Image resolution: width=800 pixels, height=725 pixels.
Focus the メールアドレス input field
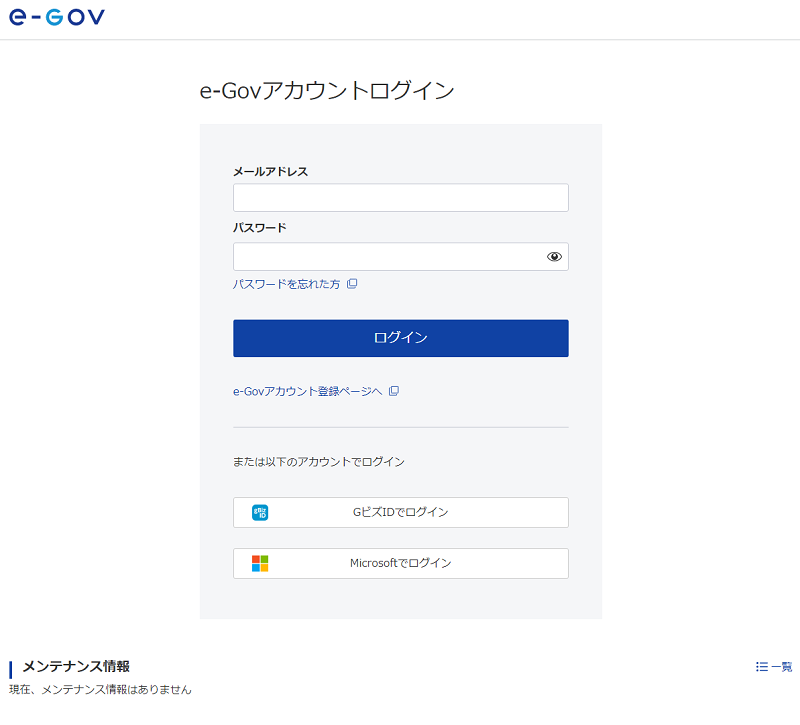click(x=400, y=198)
